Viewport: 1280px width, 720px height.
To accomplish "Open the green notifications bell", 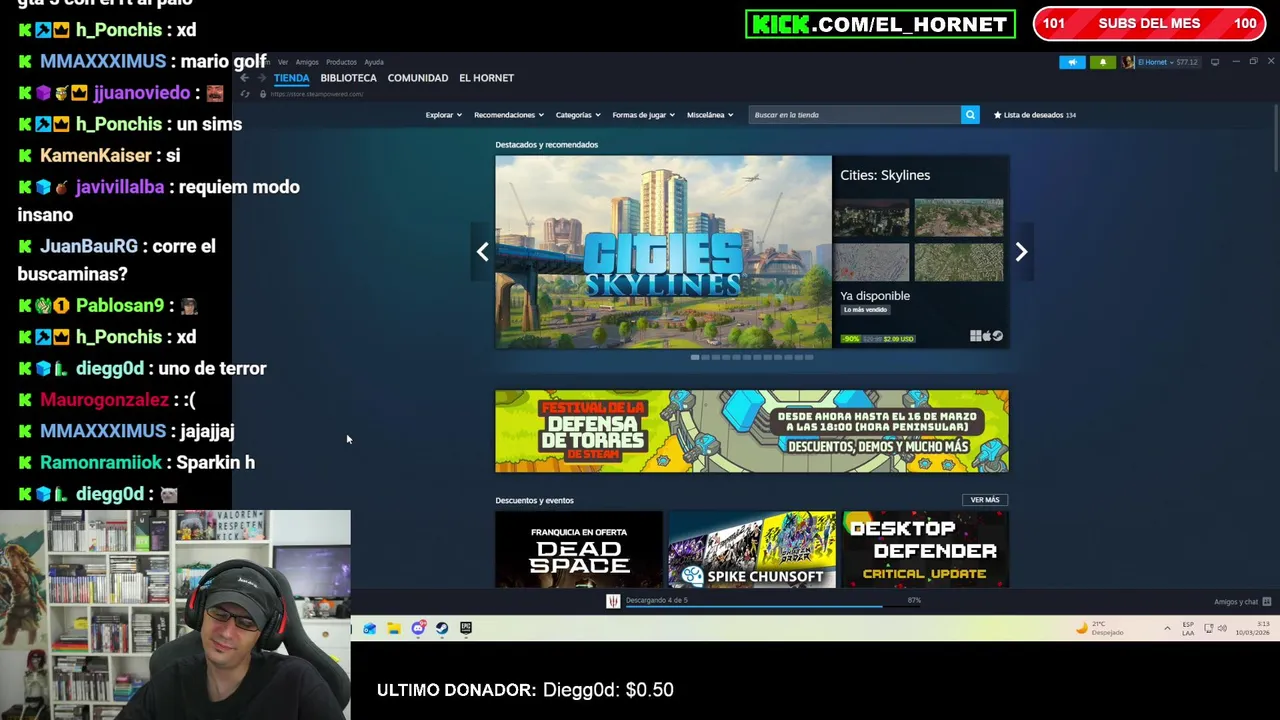I will [1103, 62].
